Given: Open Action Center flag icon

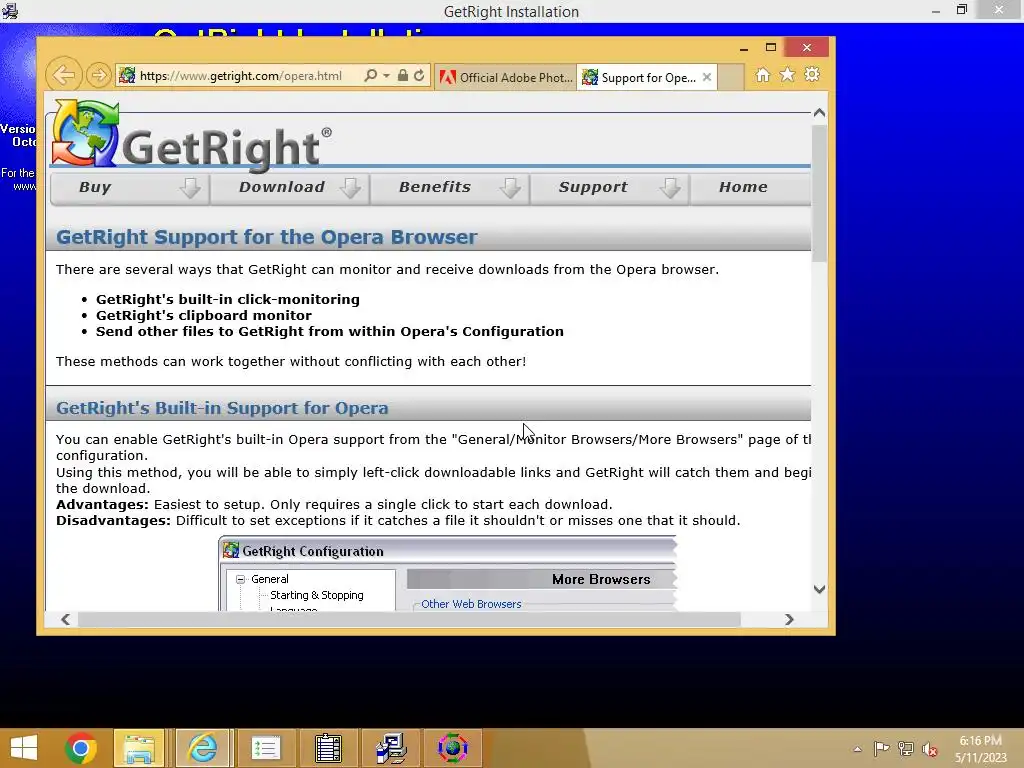Looking at the screenshot, I should coord(881,749).
